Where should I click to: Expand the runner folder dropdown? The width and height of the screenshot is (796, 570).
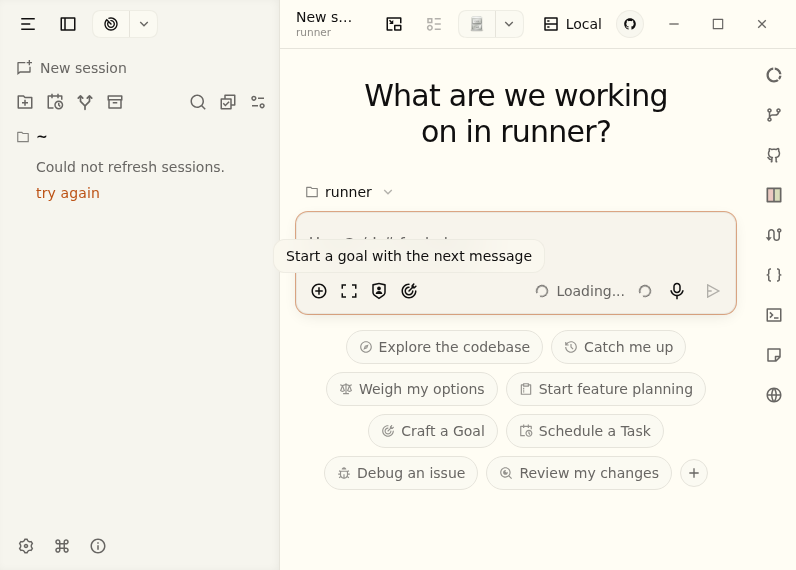tap(349, 192)
